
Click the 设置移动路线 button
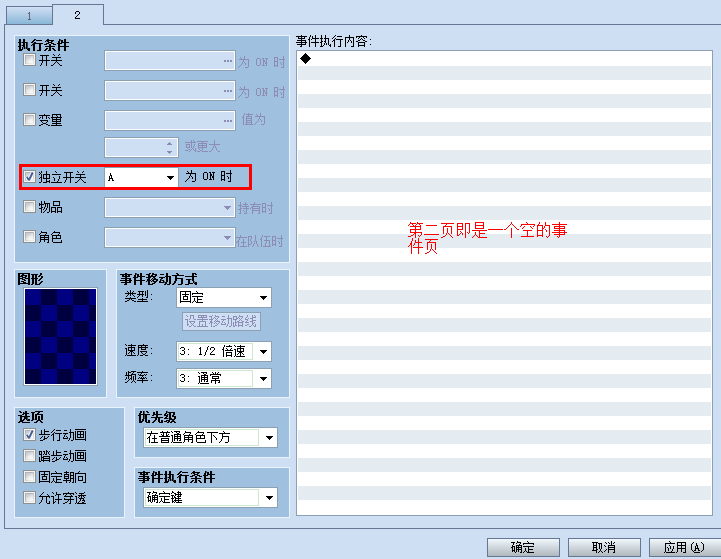click(221, 321)
